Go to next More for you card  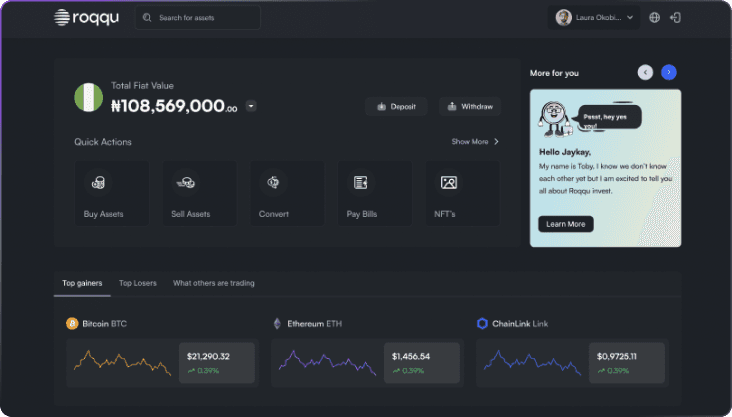[669, 72]
